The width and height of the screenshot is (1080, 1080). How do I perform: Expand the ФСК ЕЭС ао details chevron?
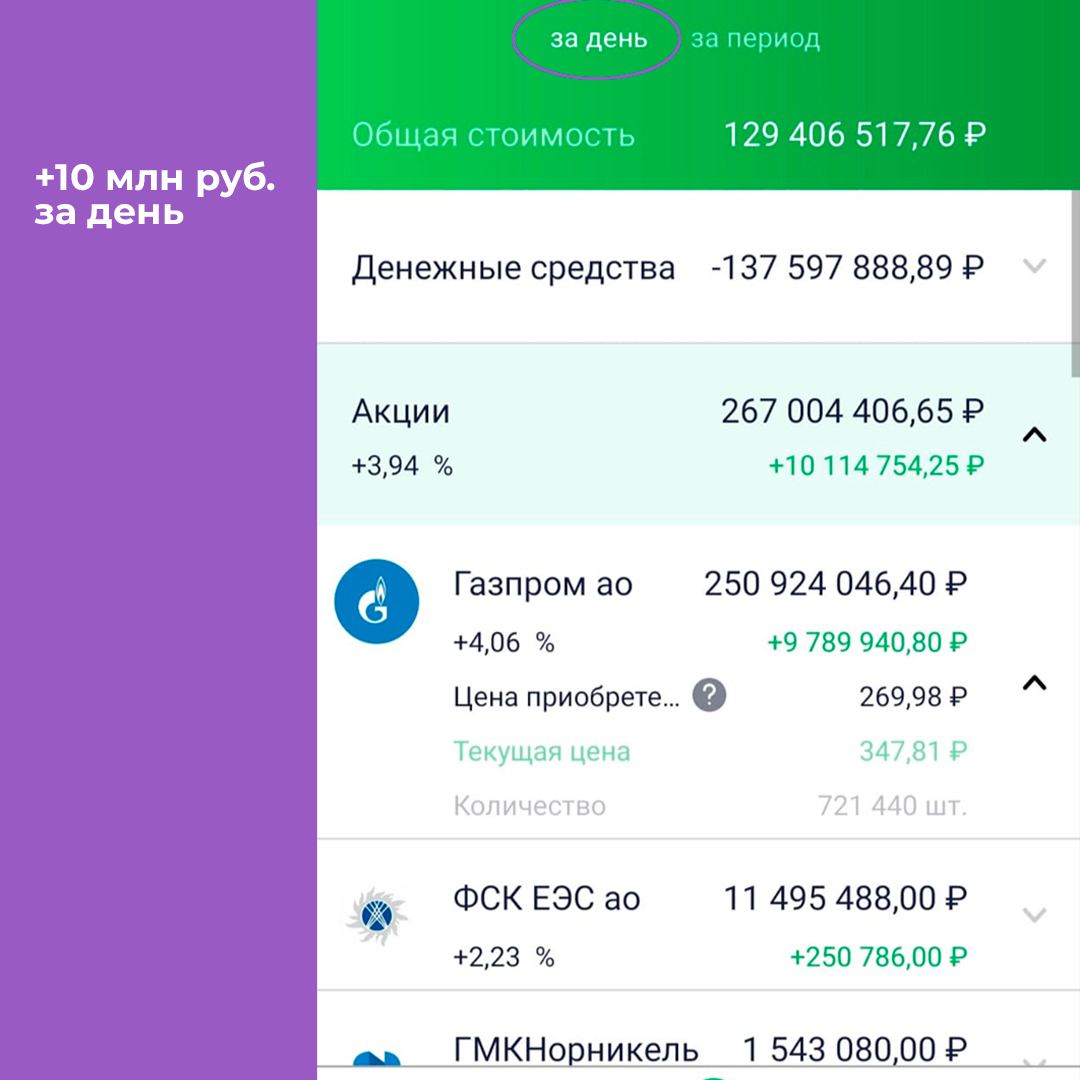click(1035, 915)
